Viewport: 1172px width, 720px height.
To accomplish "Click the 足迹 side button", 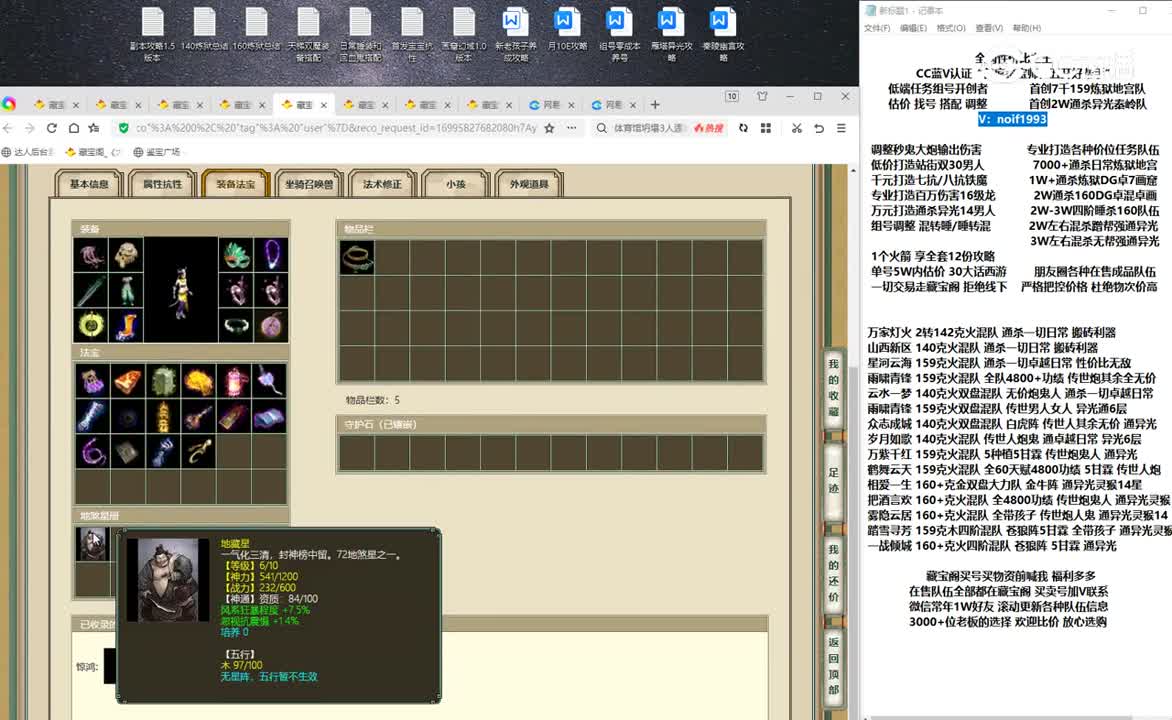I will pos(833,480).
